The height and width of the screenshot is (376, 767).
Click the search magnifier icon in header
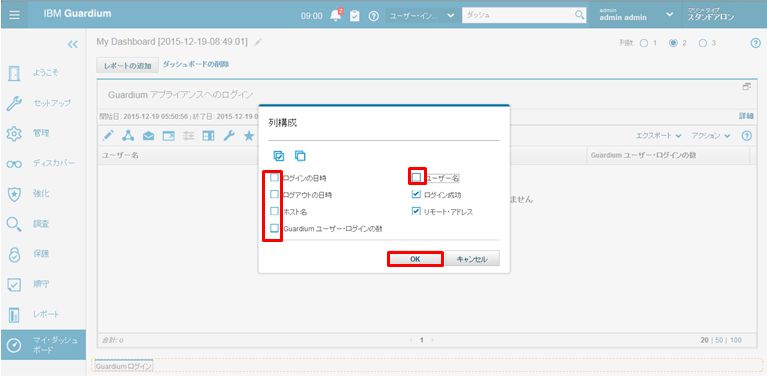coord(579,15)
